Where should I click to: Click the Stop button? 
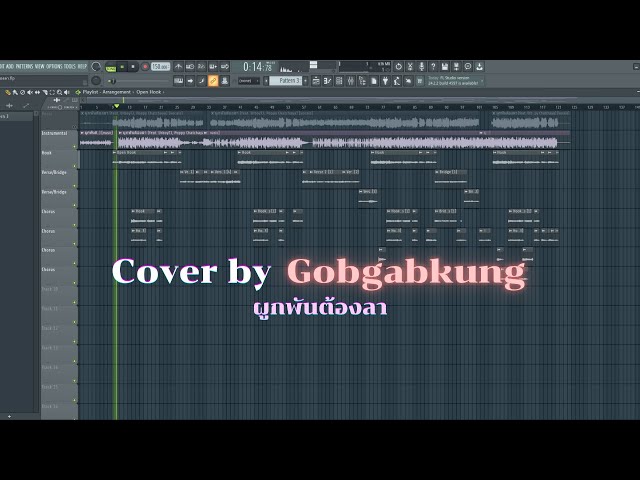(133, 67)
